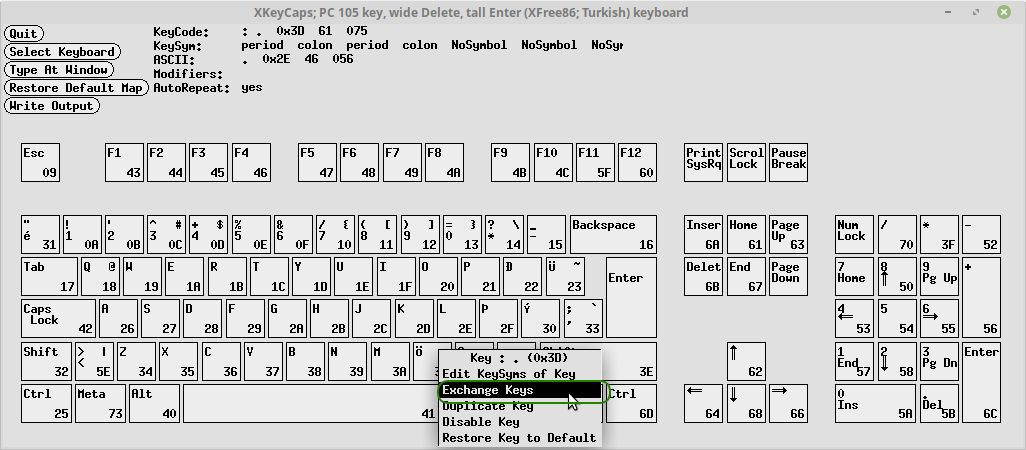Click the Type At Window button
1026x450 pixels.
click(x=59, y=69)
